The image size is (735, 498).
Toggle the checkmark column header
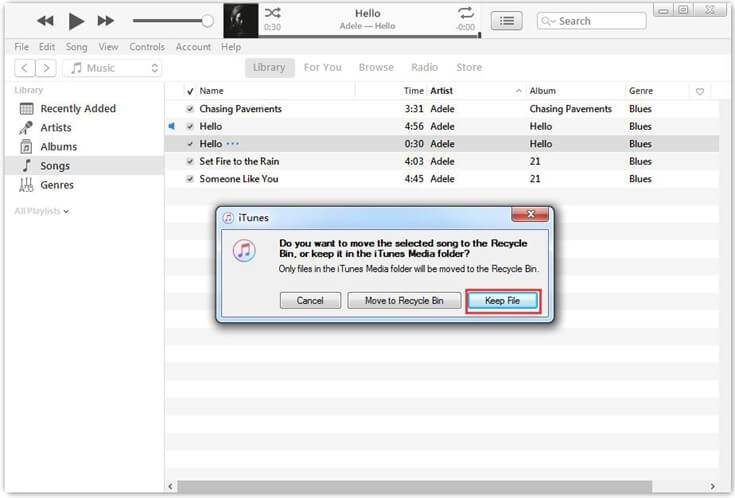[190, 91]
